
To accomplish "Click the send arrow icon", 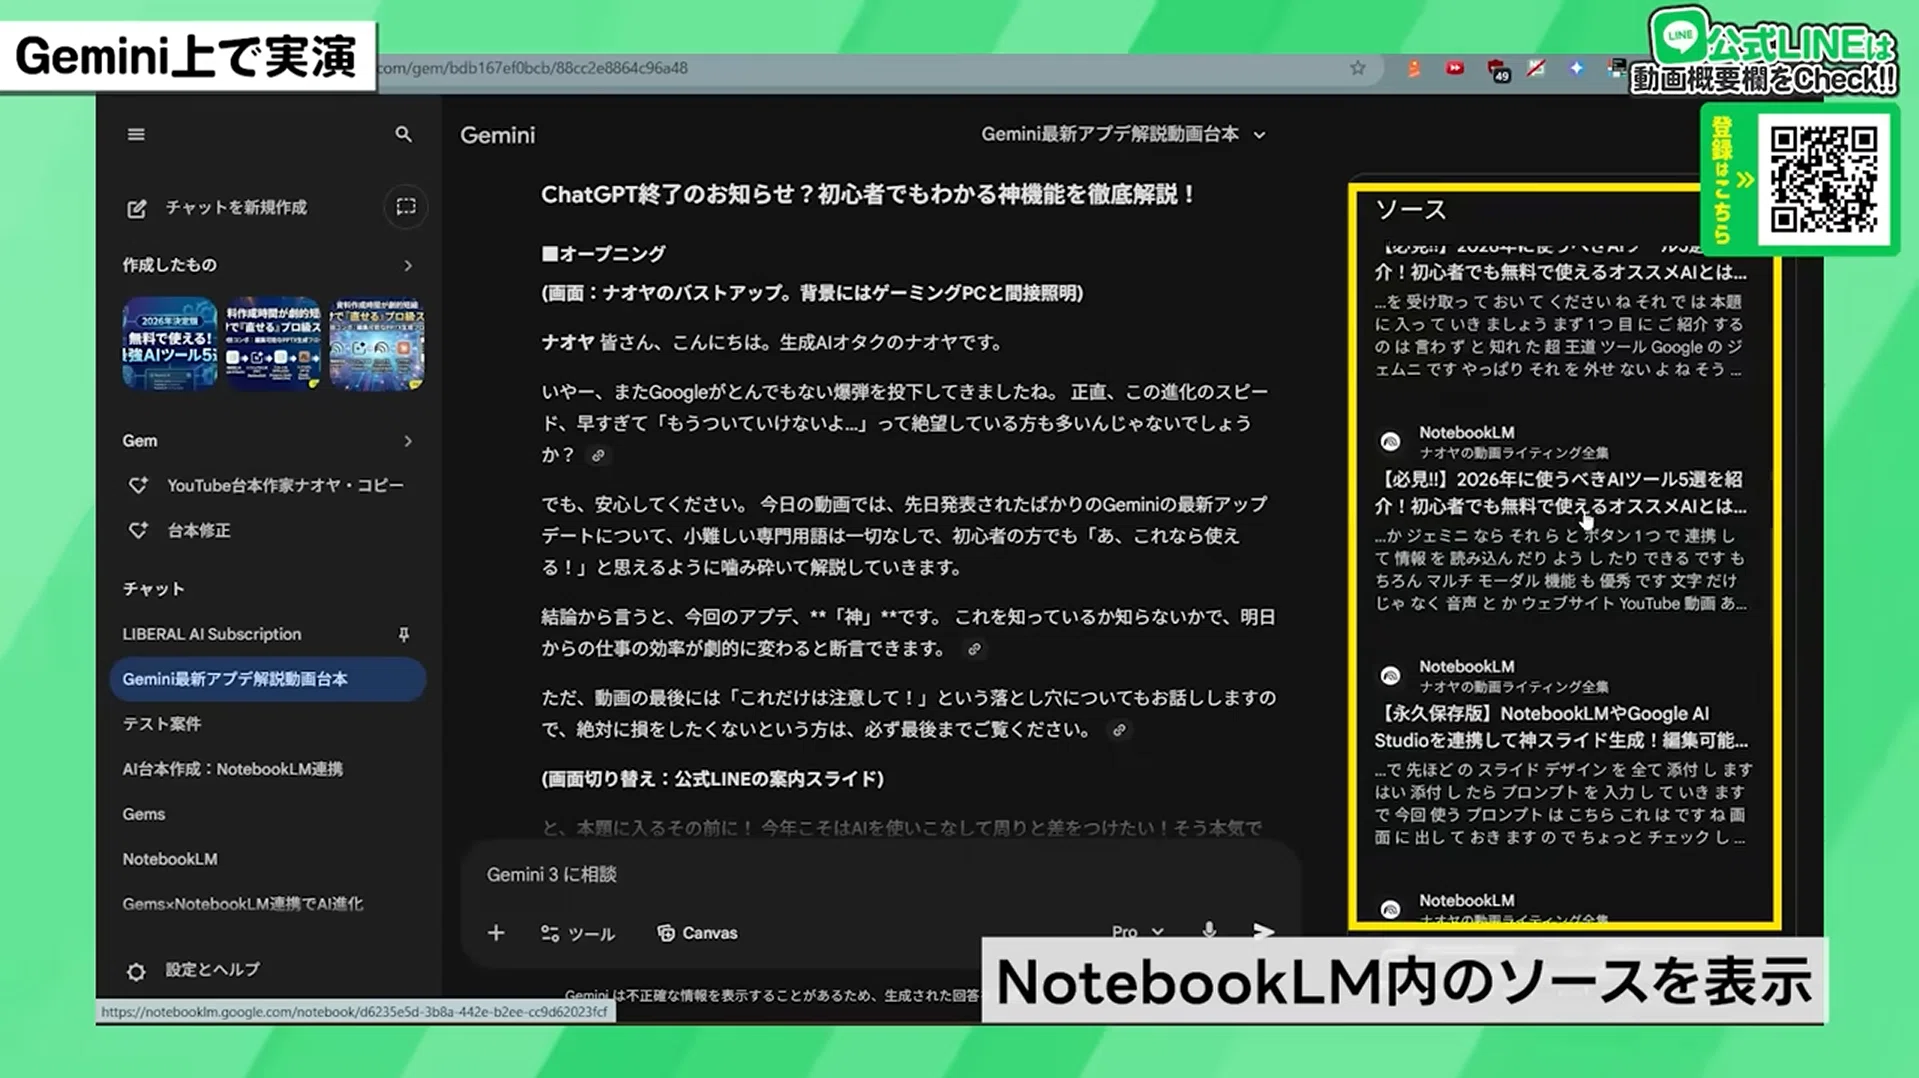I will (x=1264, y=931).
